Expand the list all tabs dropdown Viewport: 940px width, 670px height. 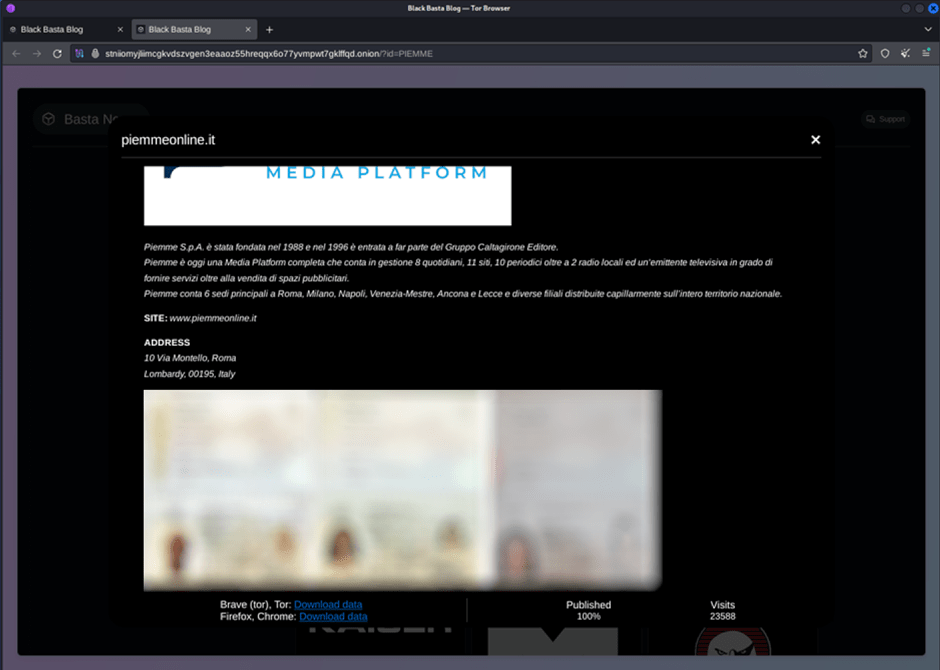pyautogui.click(x=926, y=30)
